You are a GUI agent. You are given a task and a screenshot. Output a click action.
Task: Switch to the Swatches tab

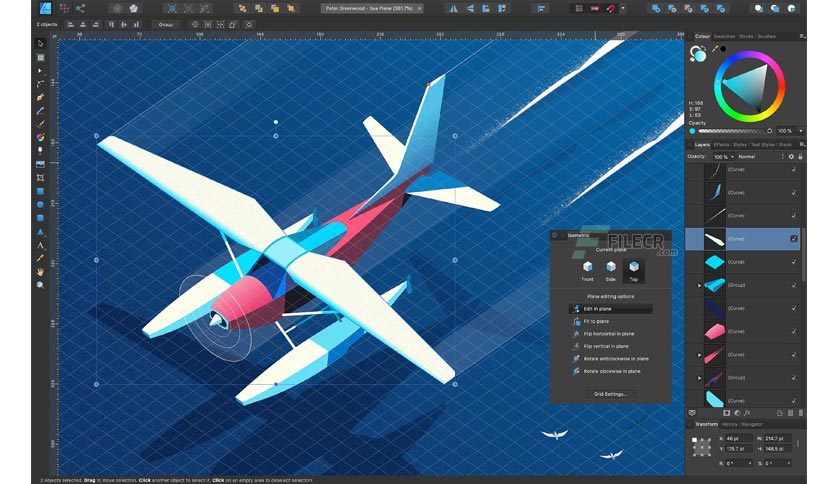click(x=724, y=36)
